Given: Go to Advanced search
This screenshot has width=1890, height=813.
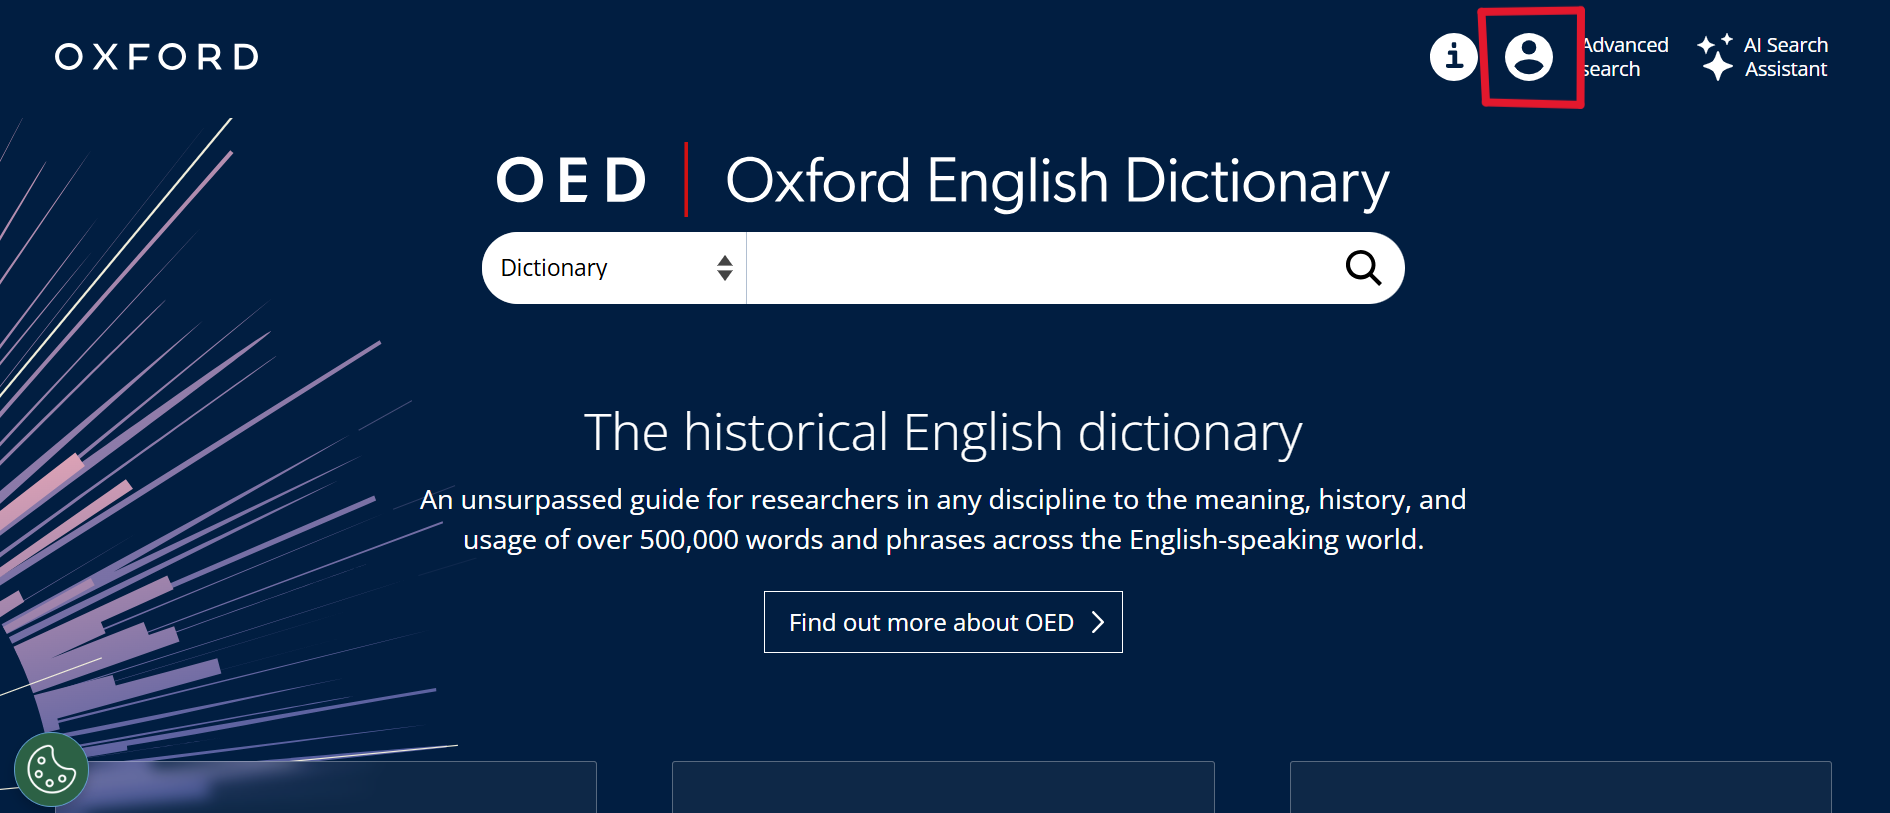Looking at the screenshot, I should pyautogui.click(x=1626, y=57).
